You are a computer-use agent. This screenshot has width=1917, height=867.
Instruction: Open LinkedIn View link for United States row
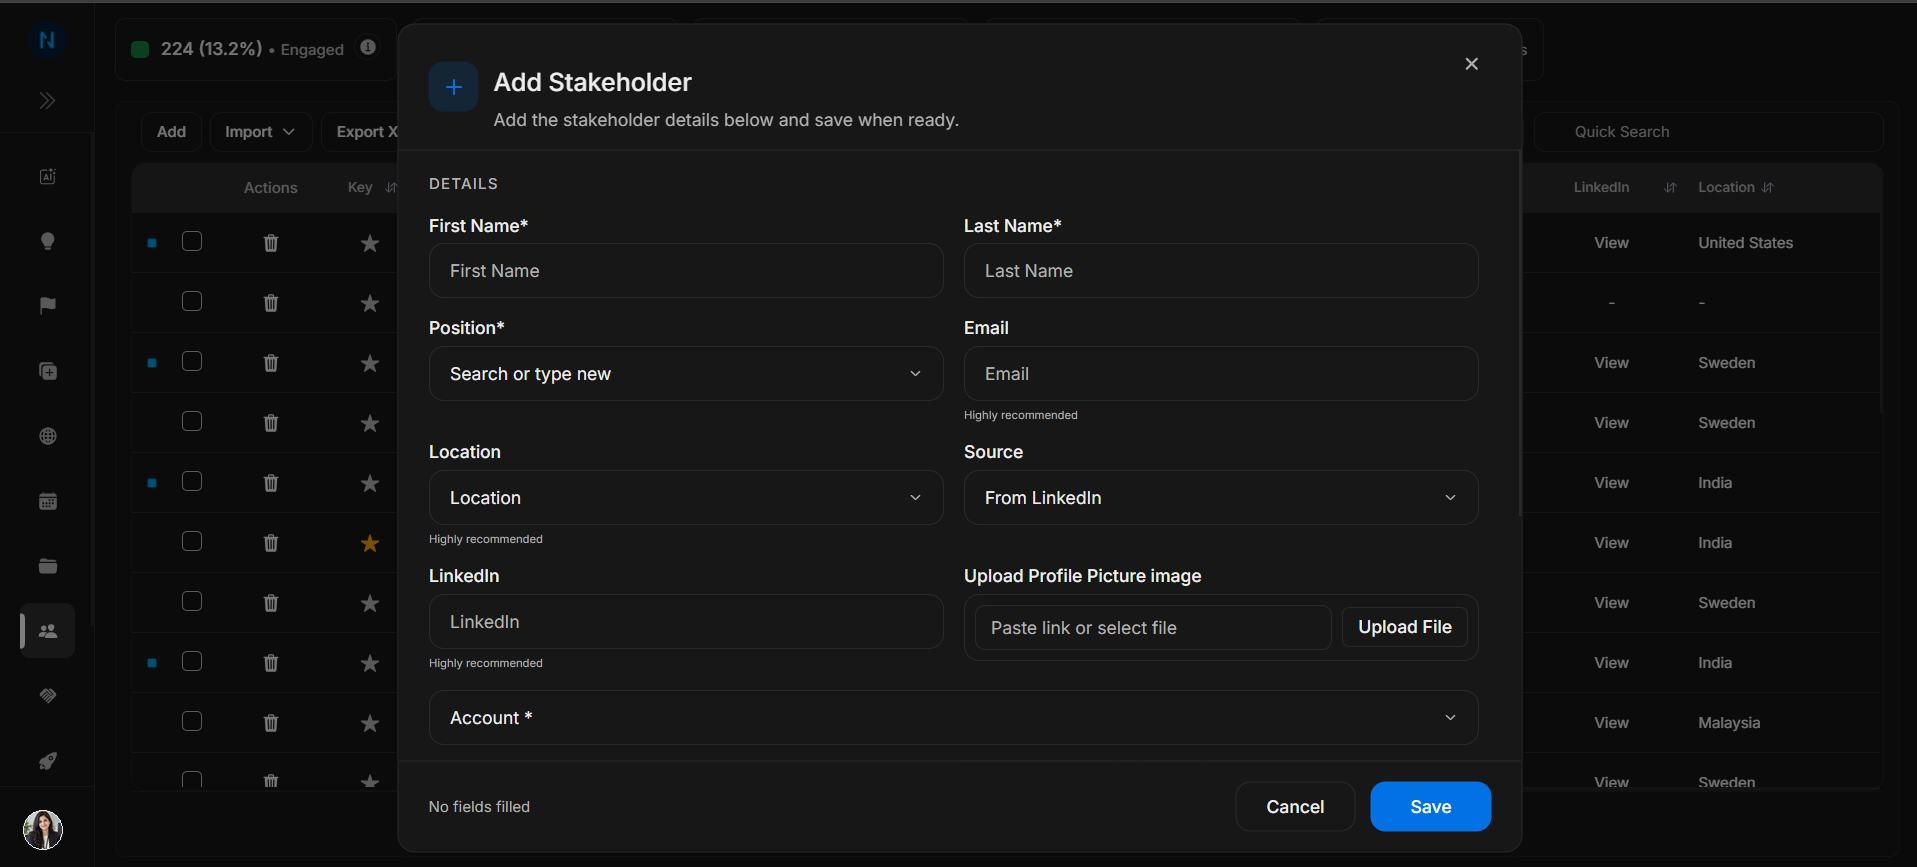point(1611,243)
